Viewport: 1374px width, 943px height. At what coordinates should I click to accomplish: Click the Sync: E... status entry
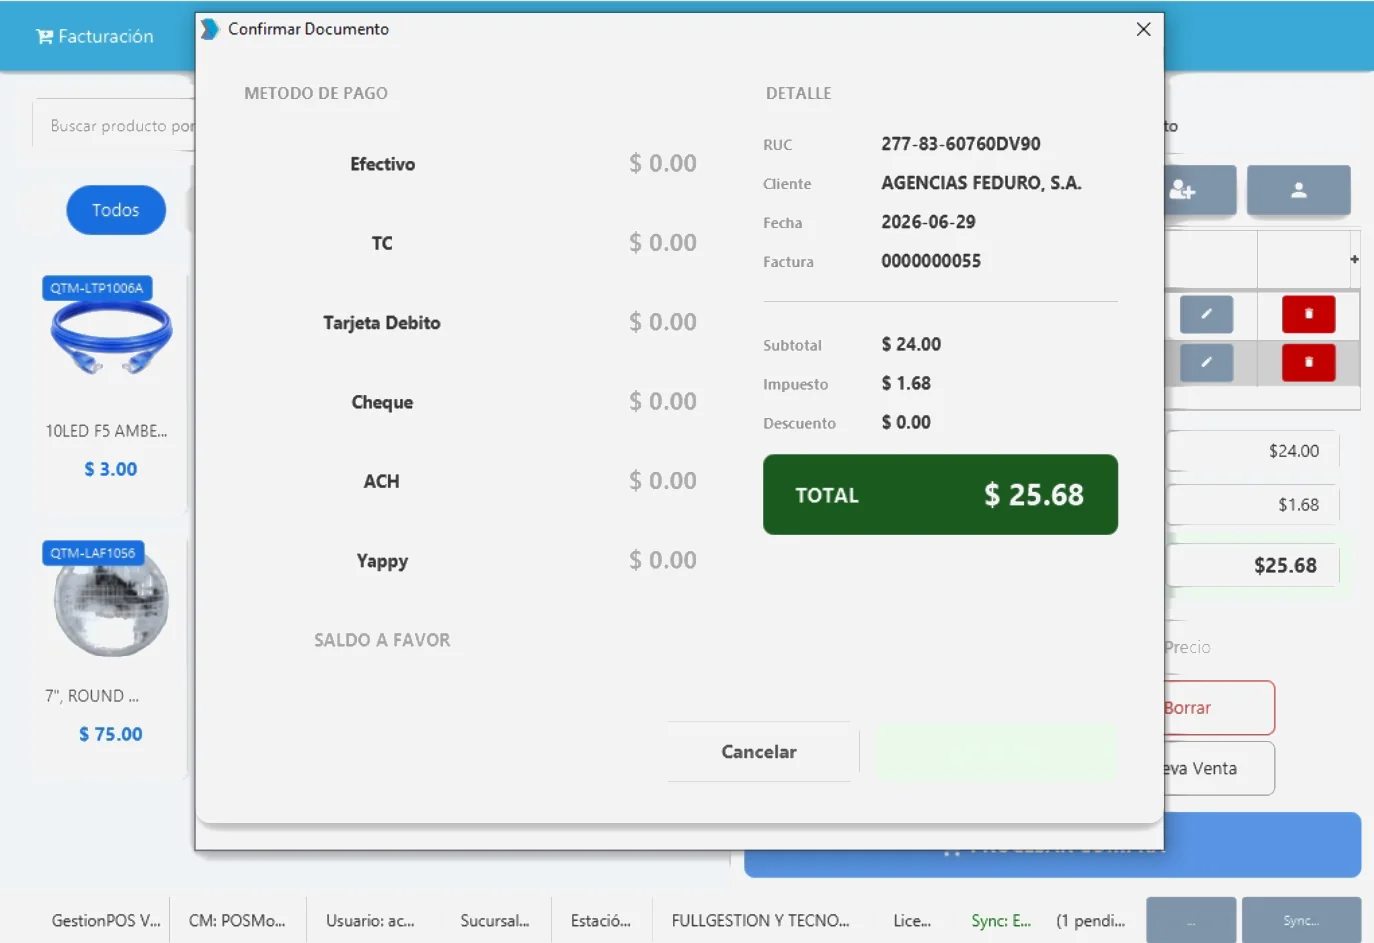coord(1000,921)
